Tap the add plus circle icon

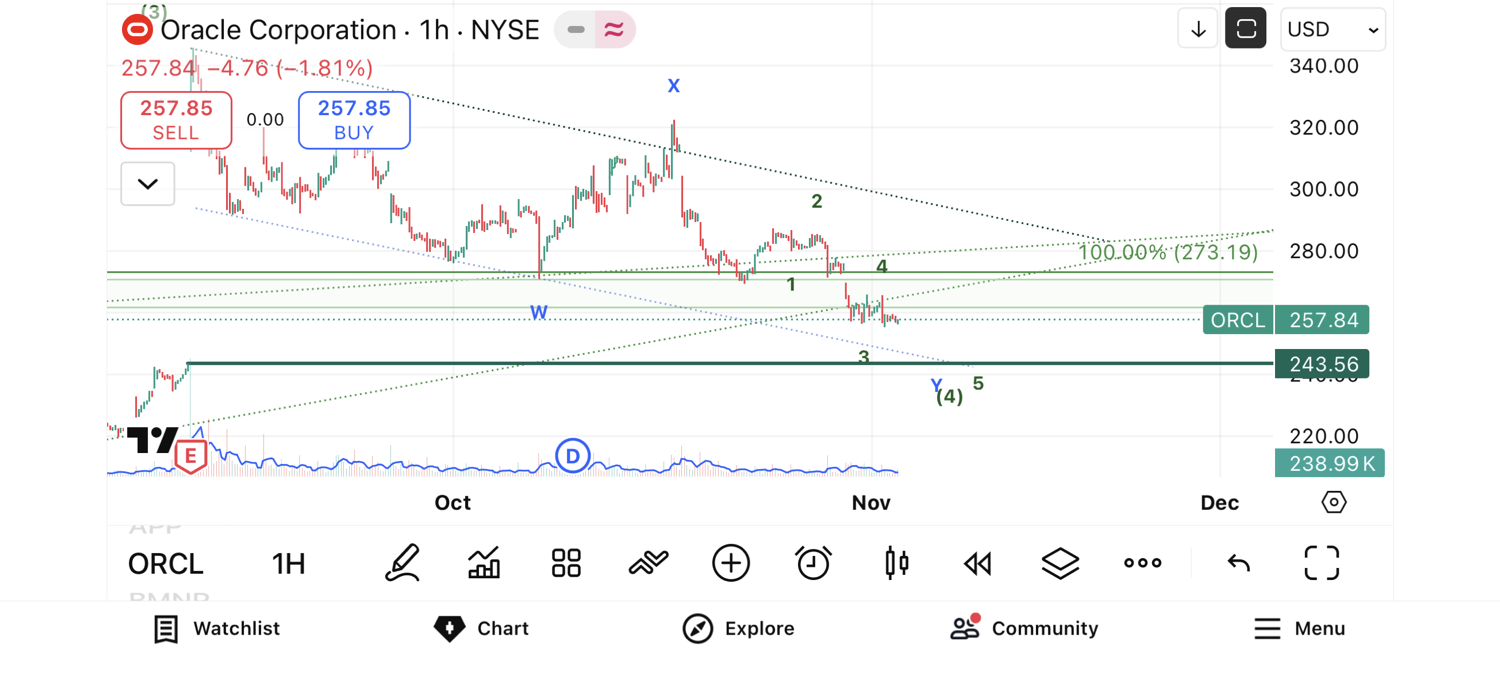tap(731, 563)
